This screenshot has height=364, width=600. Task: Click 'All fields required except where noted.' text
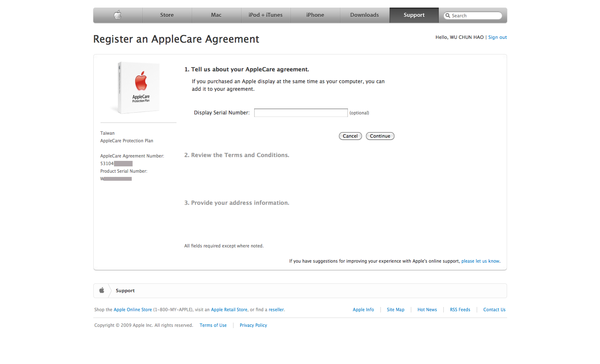[224, 246]
